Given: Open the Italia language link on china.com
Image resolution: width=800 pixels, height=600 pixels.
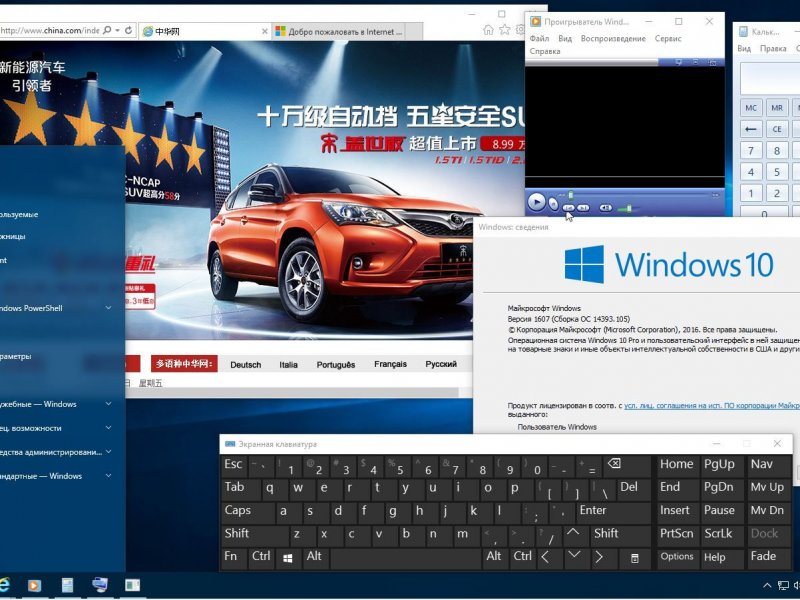Looking at the screenshot, I should point(288,365).
